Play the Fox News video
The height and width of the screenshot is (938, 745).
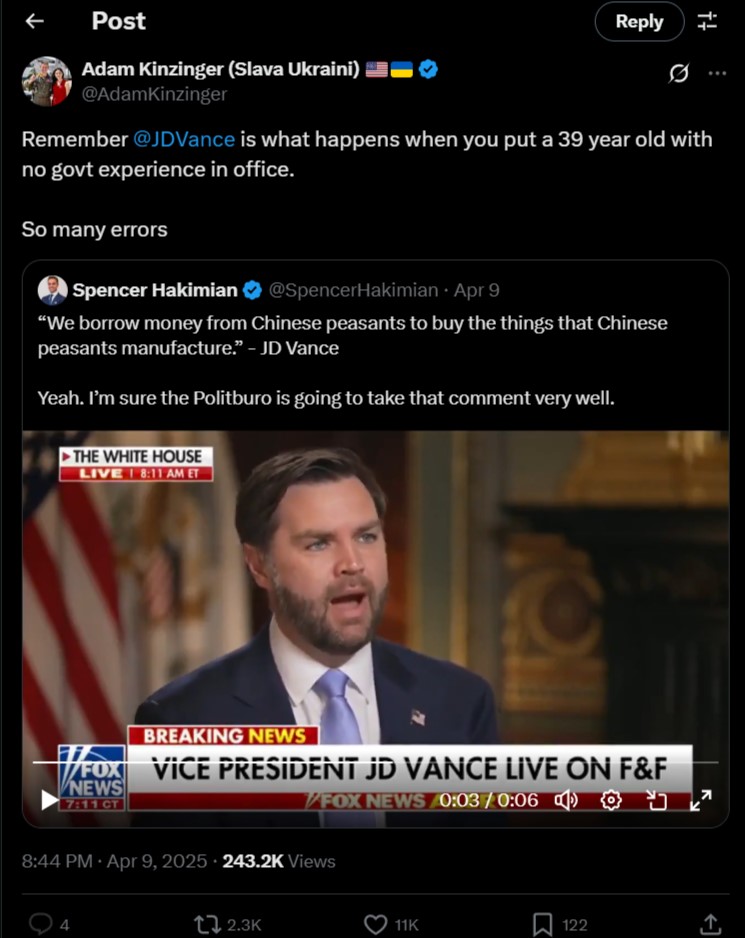49,799
